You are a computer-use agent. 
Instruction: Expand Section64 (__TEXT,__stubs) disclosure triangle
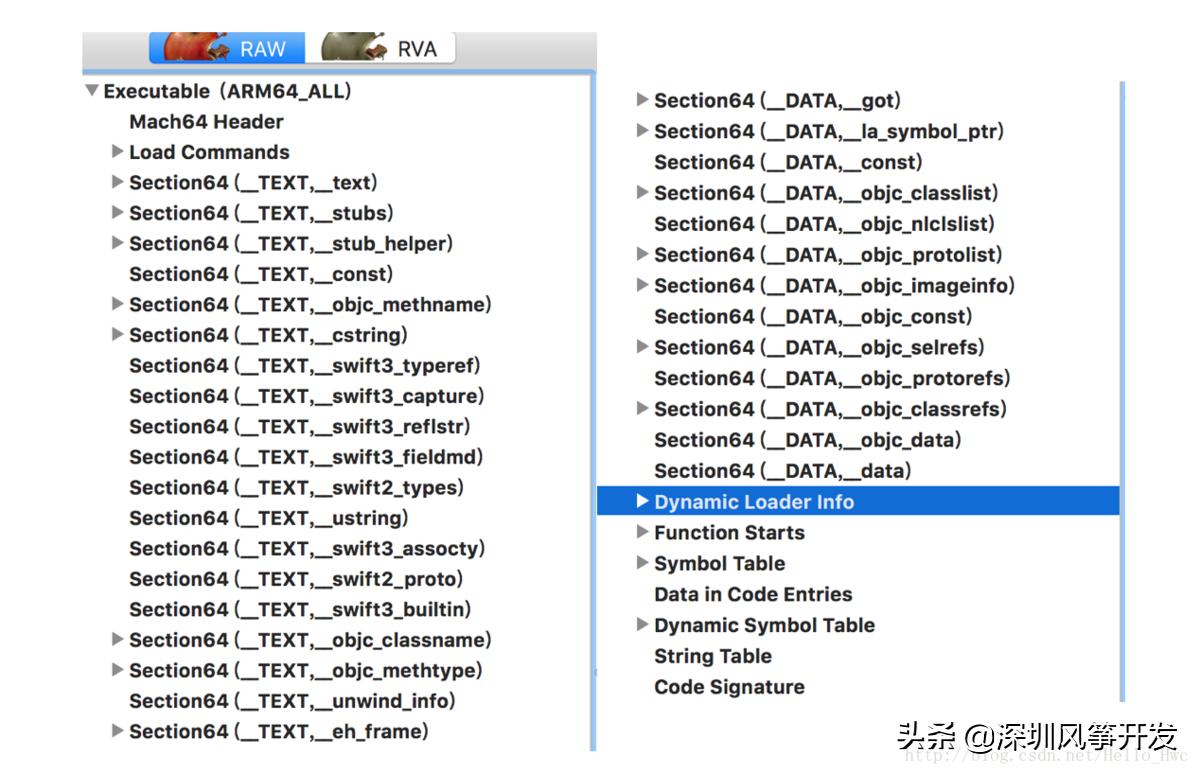tap(117, 213)
